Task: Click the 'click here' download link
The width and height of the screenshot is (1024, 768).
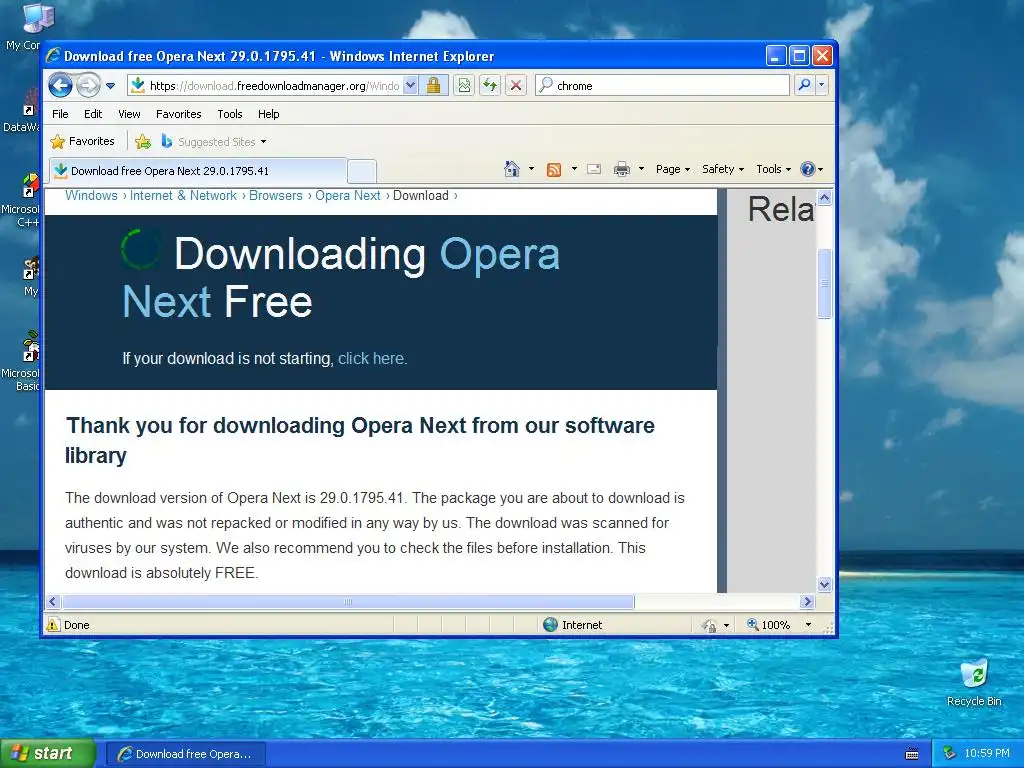Action: (x=372, y=359)
